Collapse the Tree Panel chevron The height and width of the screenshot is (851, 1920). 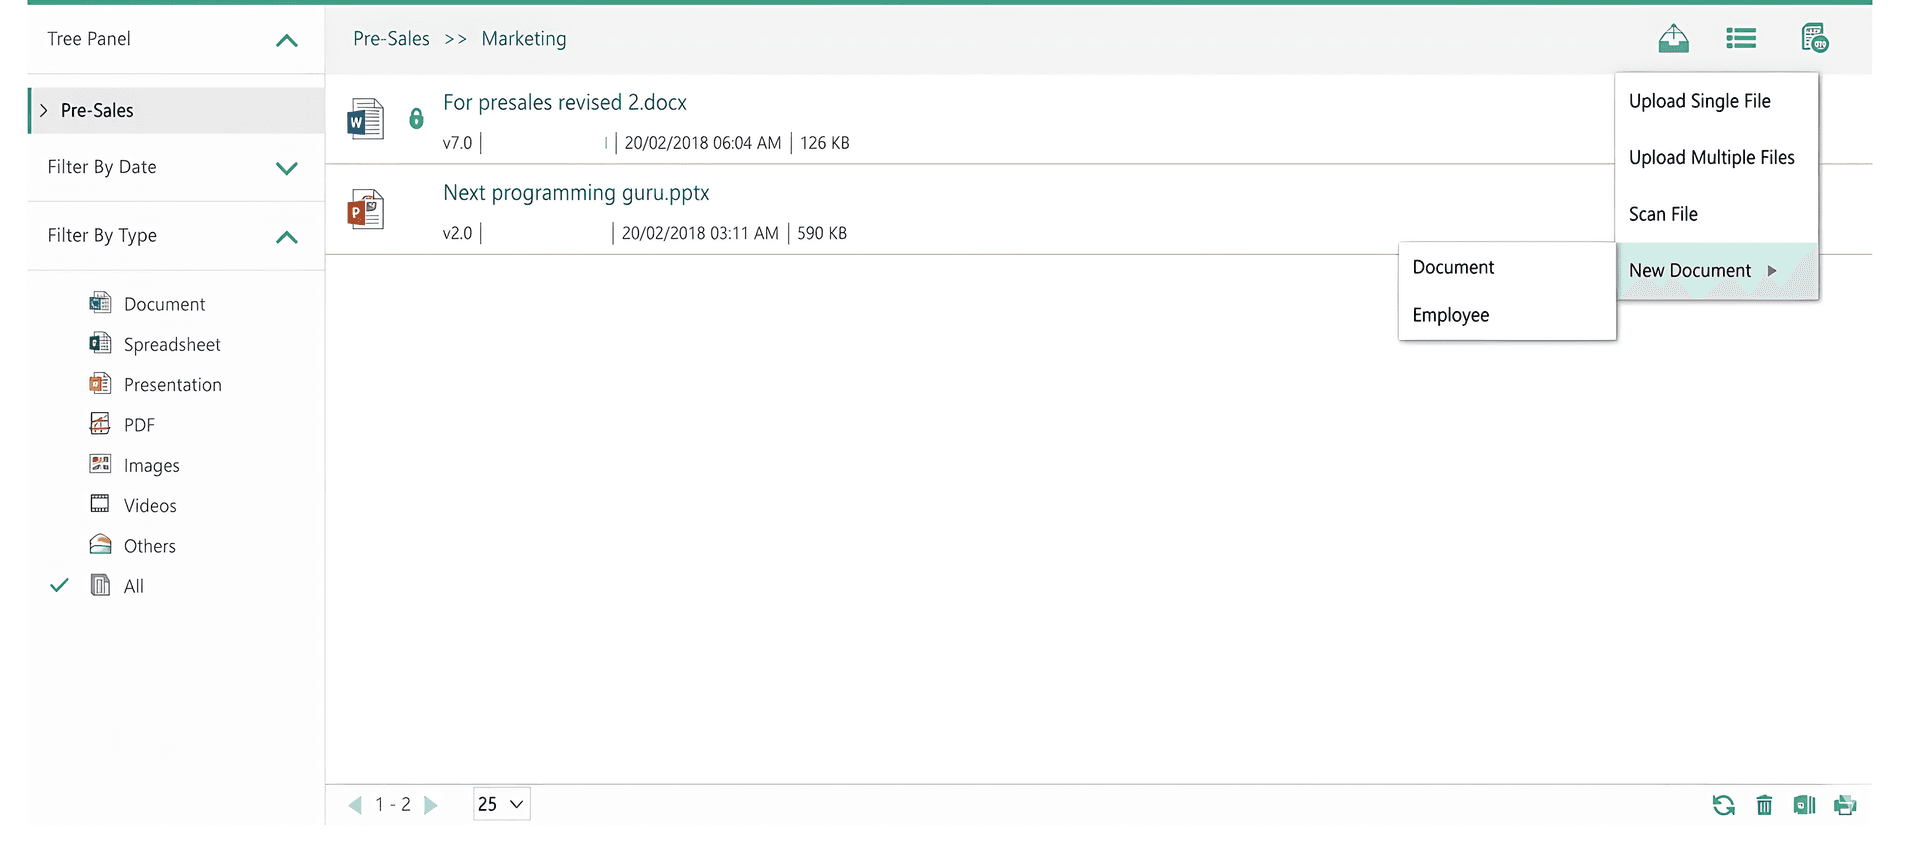coord(287,40)
